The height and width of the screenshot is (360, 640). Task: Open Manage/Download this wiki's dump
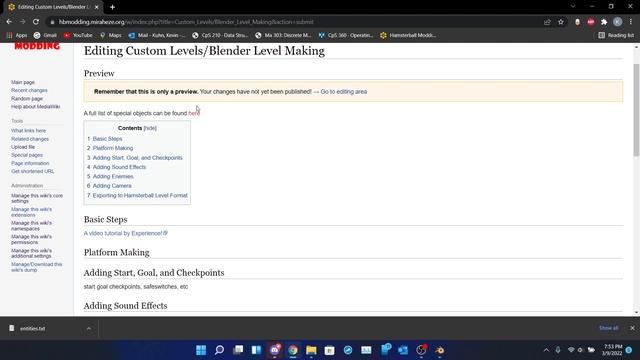37,267
